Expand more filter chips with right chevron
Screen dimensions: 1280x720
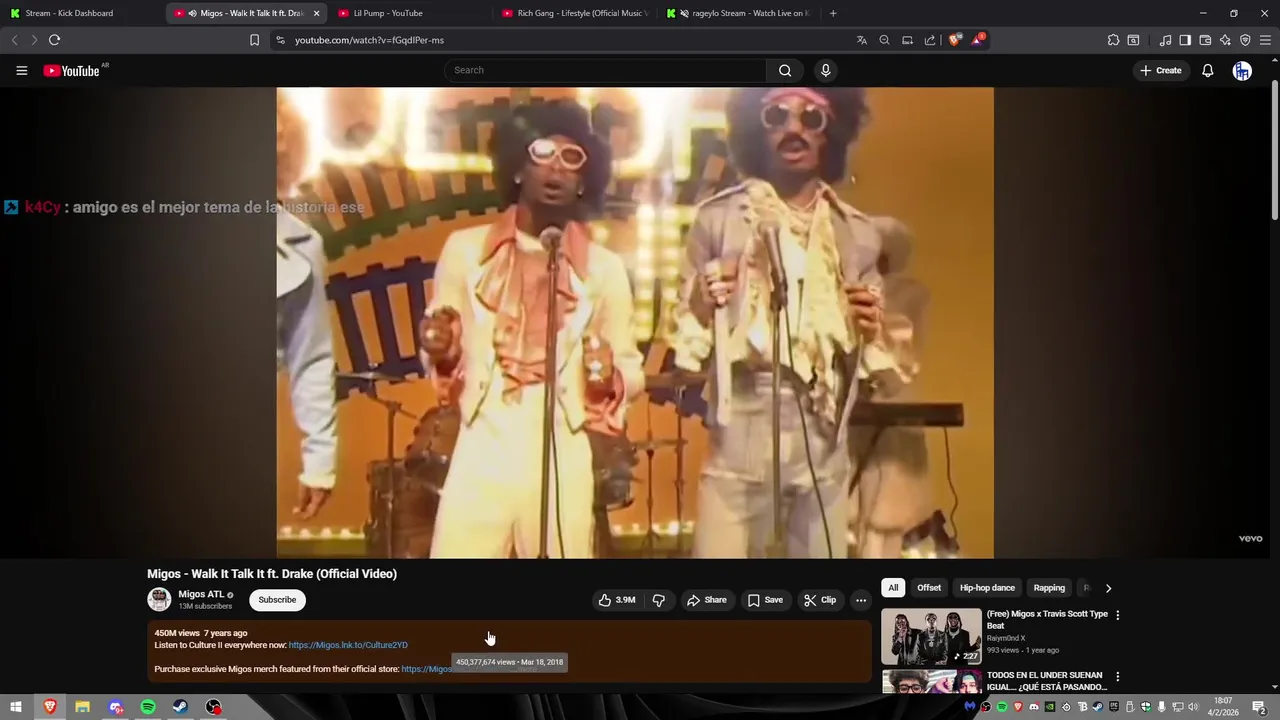tap(1108, 588)
